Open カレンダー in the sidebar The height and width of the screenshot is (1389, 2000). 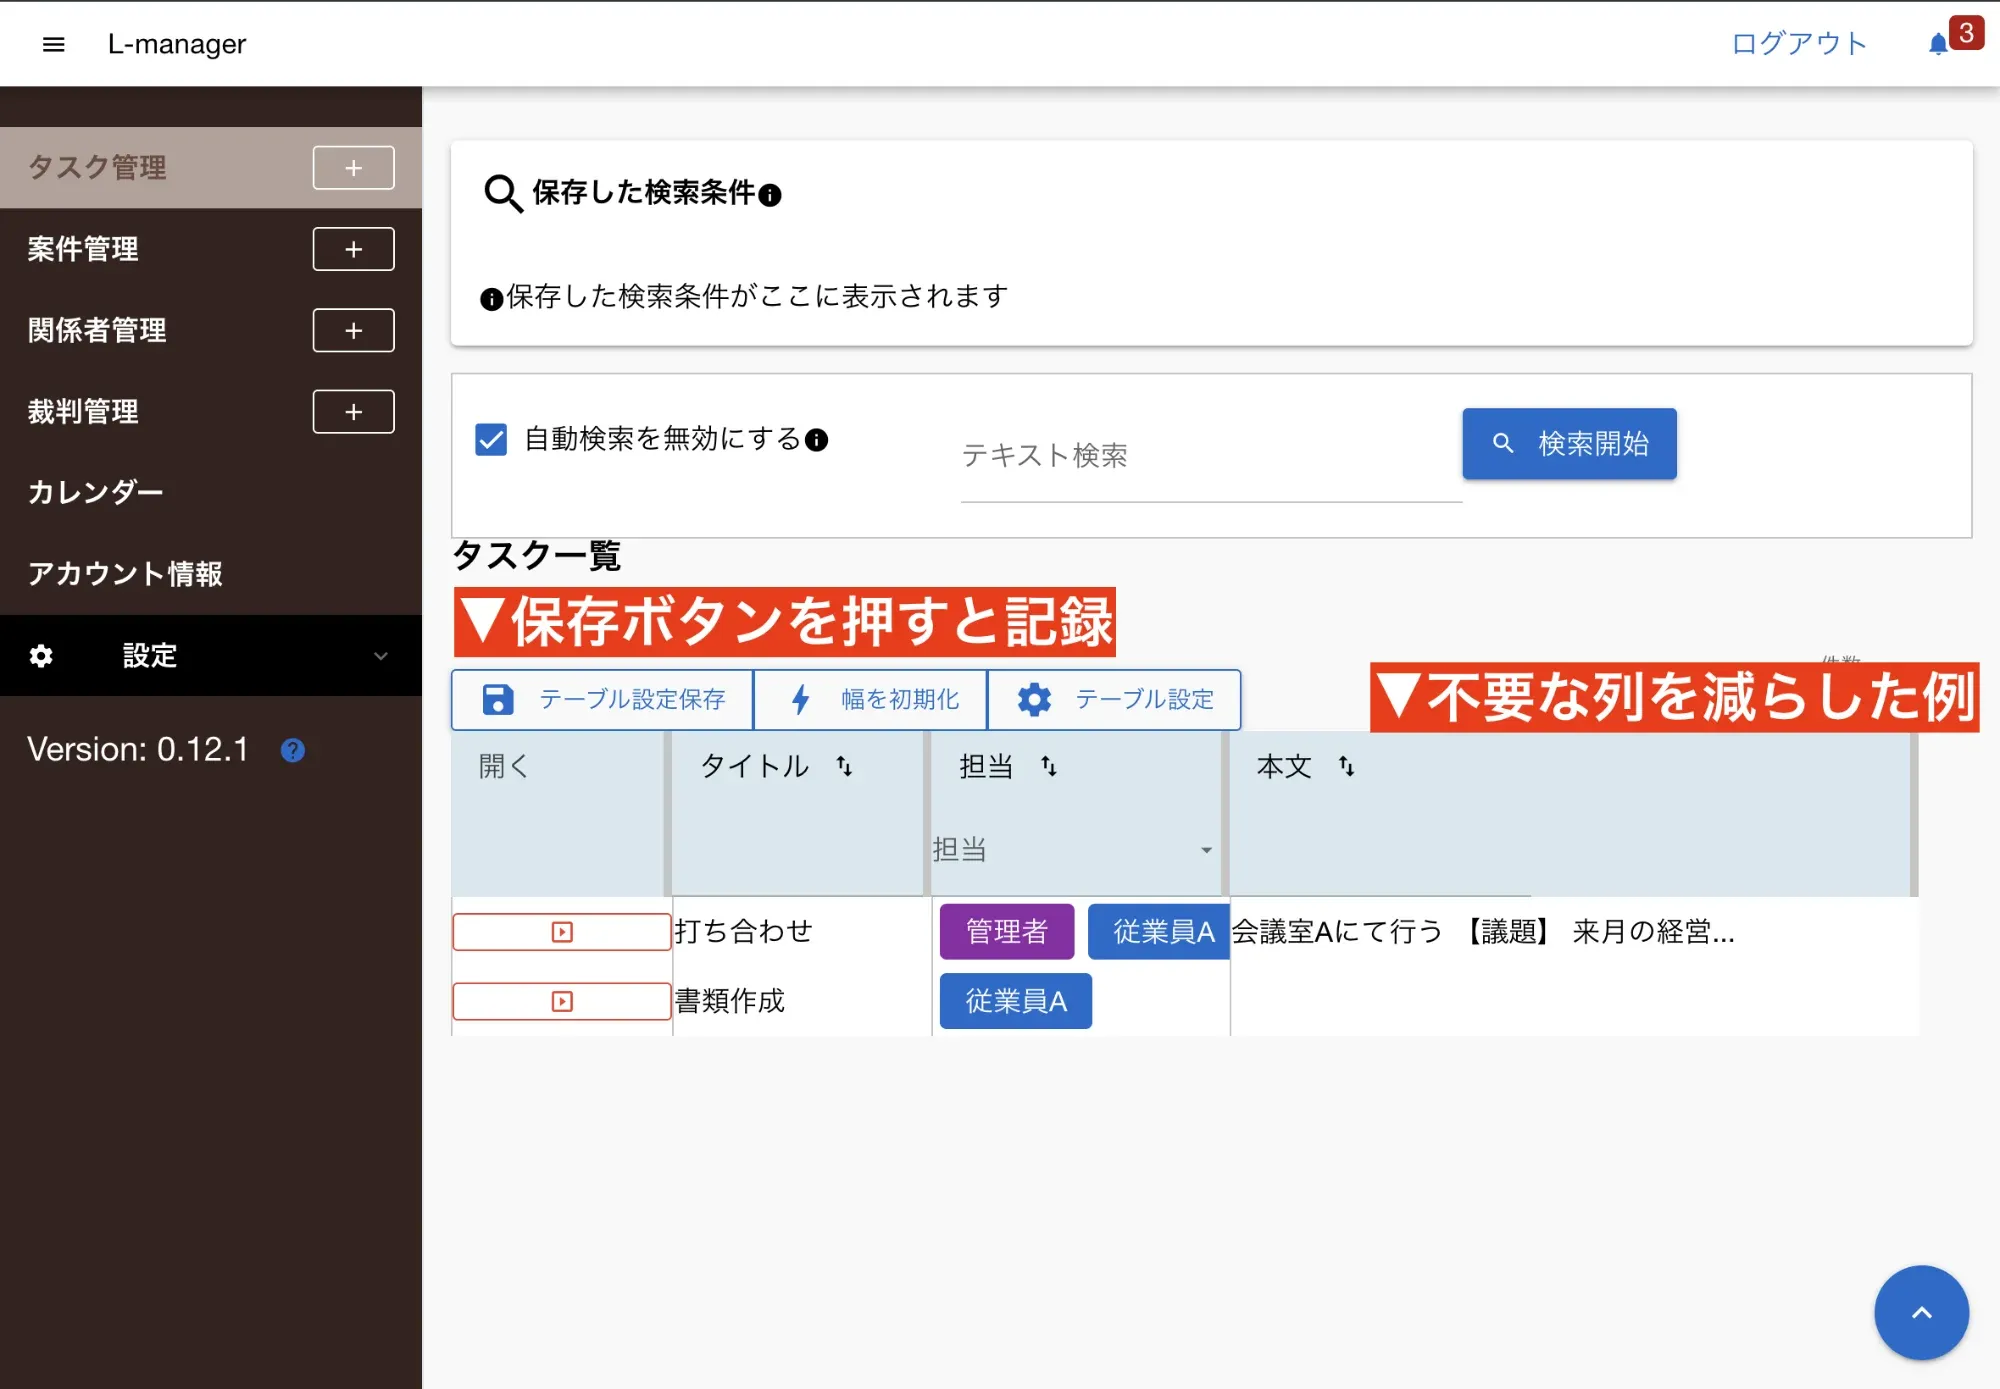(96, 493)
